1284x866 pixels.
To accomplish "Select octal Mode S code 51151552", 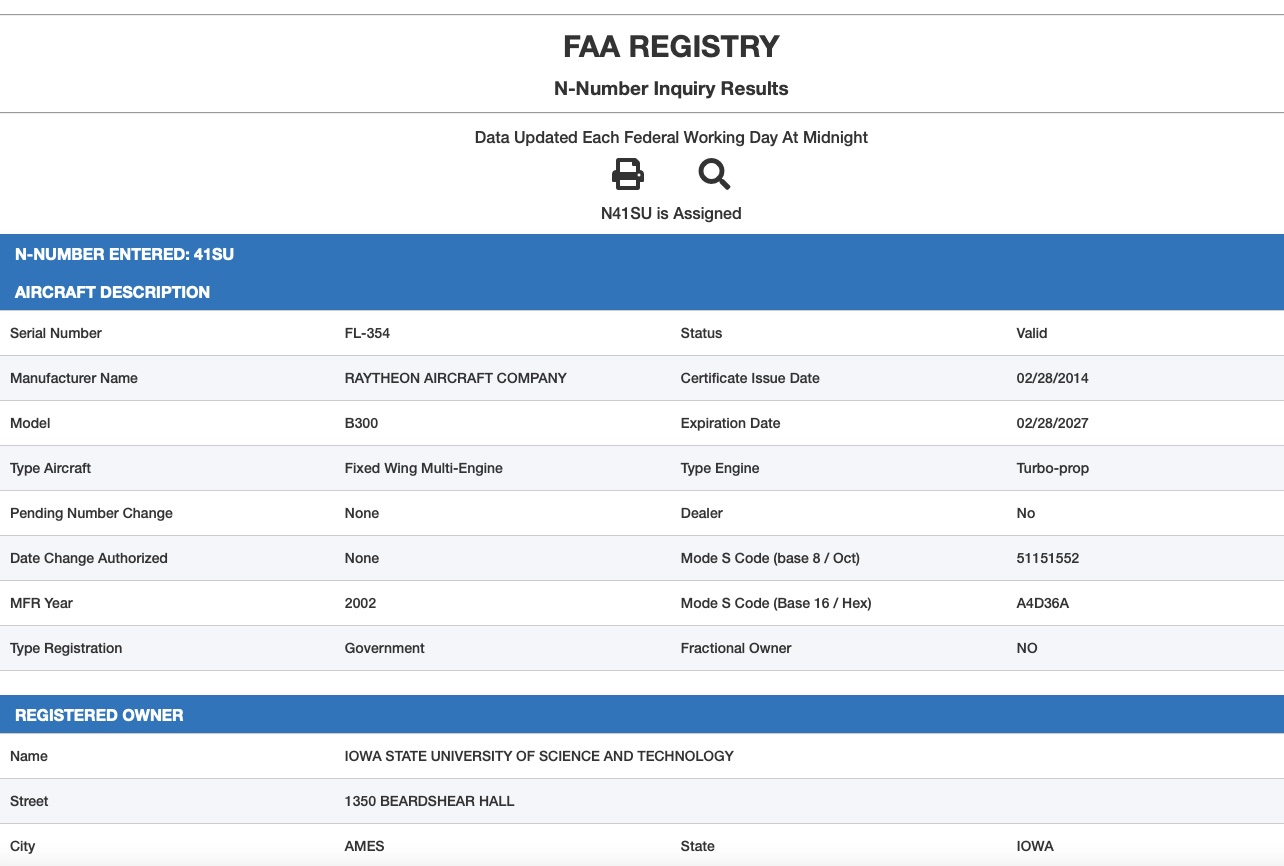I will click(x=1048, y=558).
